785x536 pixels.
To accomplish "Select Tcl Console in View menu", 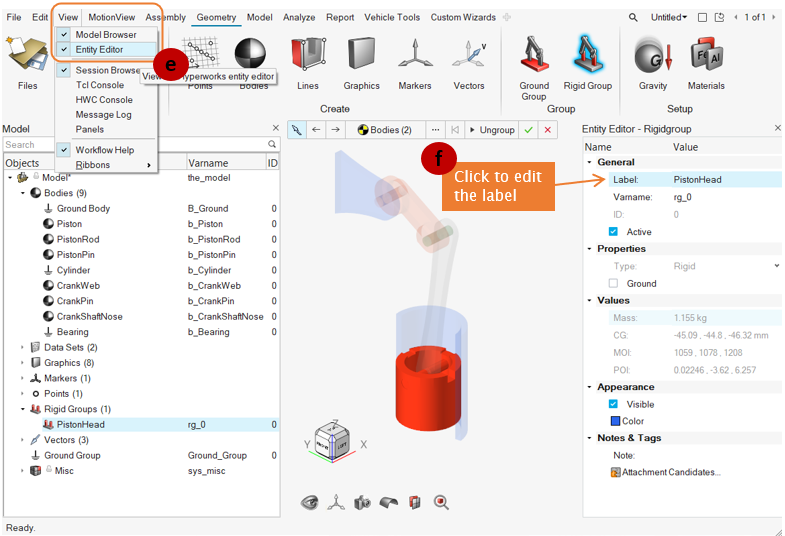I will (99, 85).
